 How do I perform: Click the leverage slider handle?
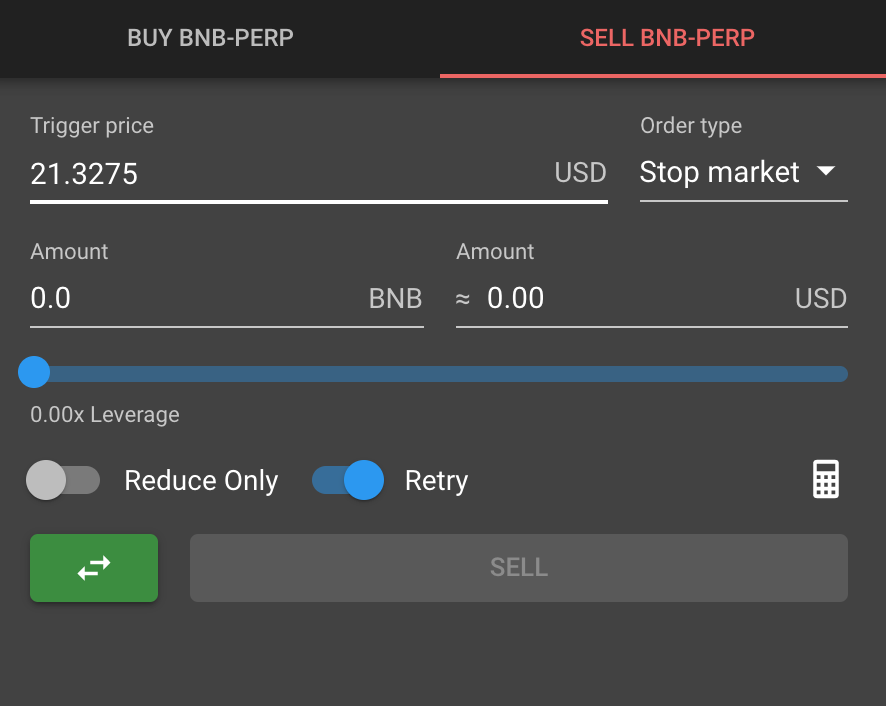coord(34,372)
